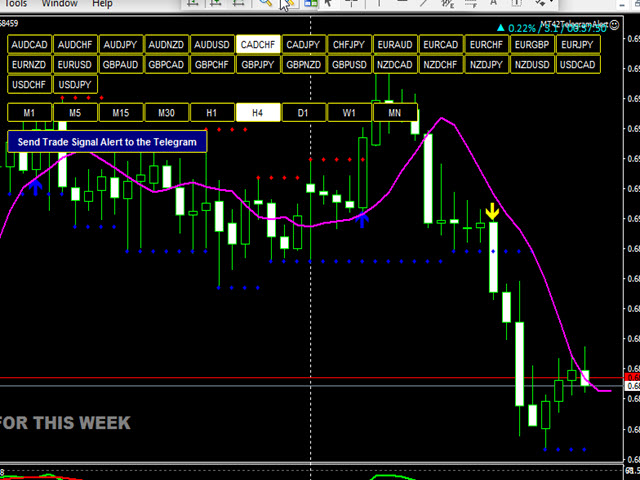Choose the Fibonacci Retracement tool
The image size is (640, 480).
pos(471,3)
